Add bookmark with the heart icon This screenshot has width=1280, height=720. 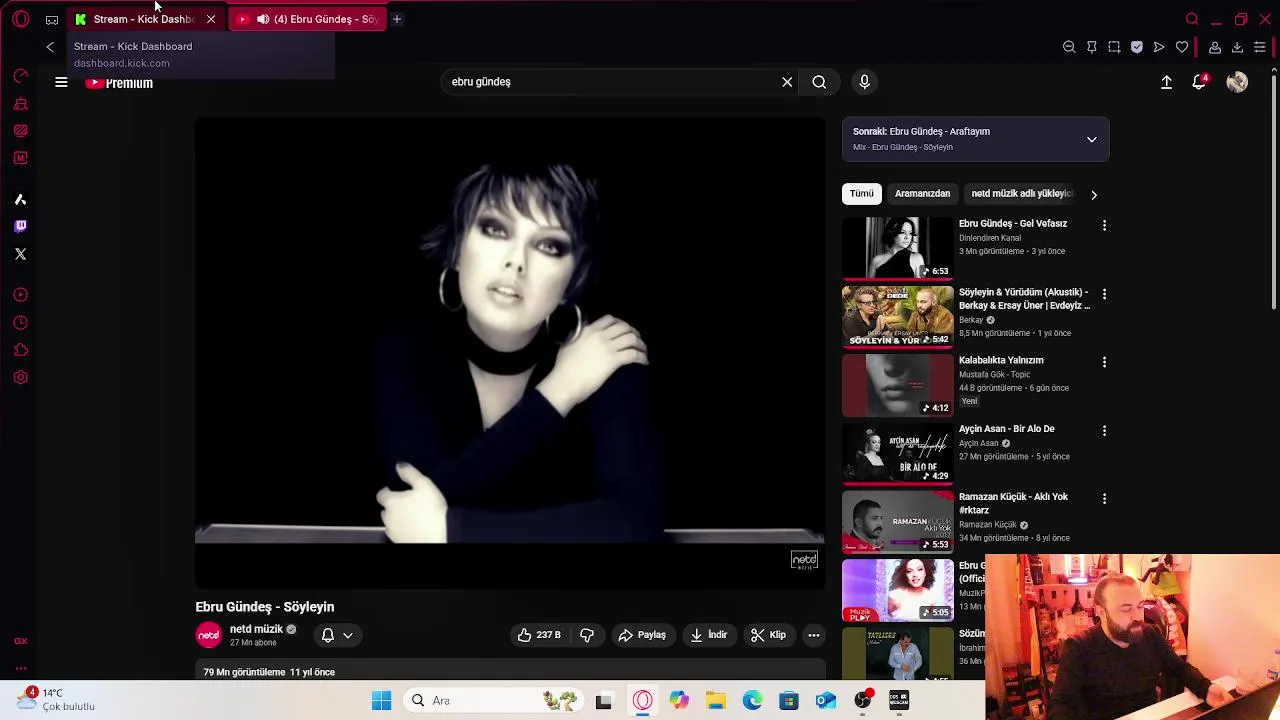[1182, 47]
